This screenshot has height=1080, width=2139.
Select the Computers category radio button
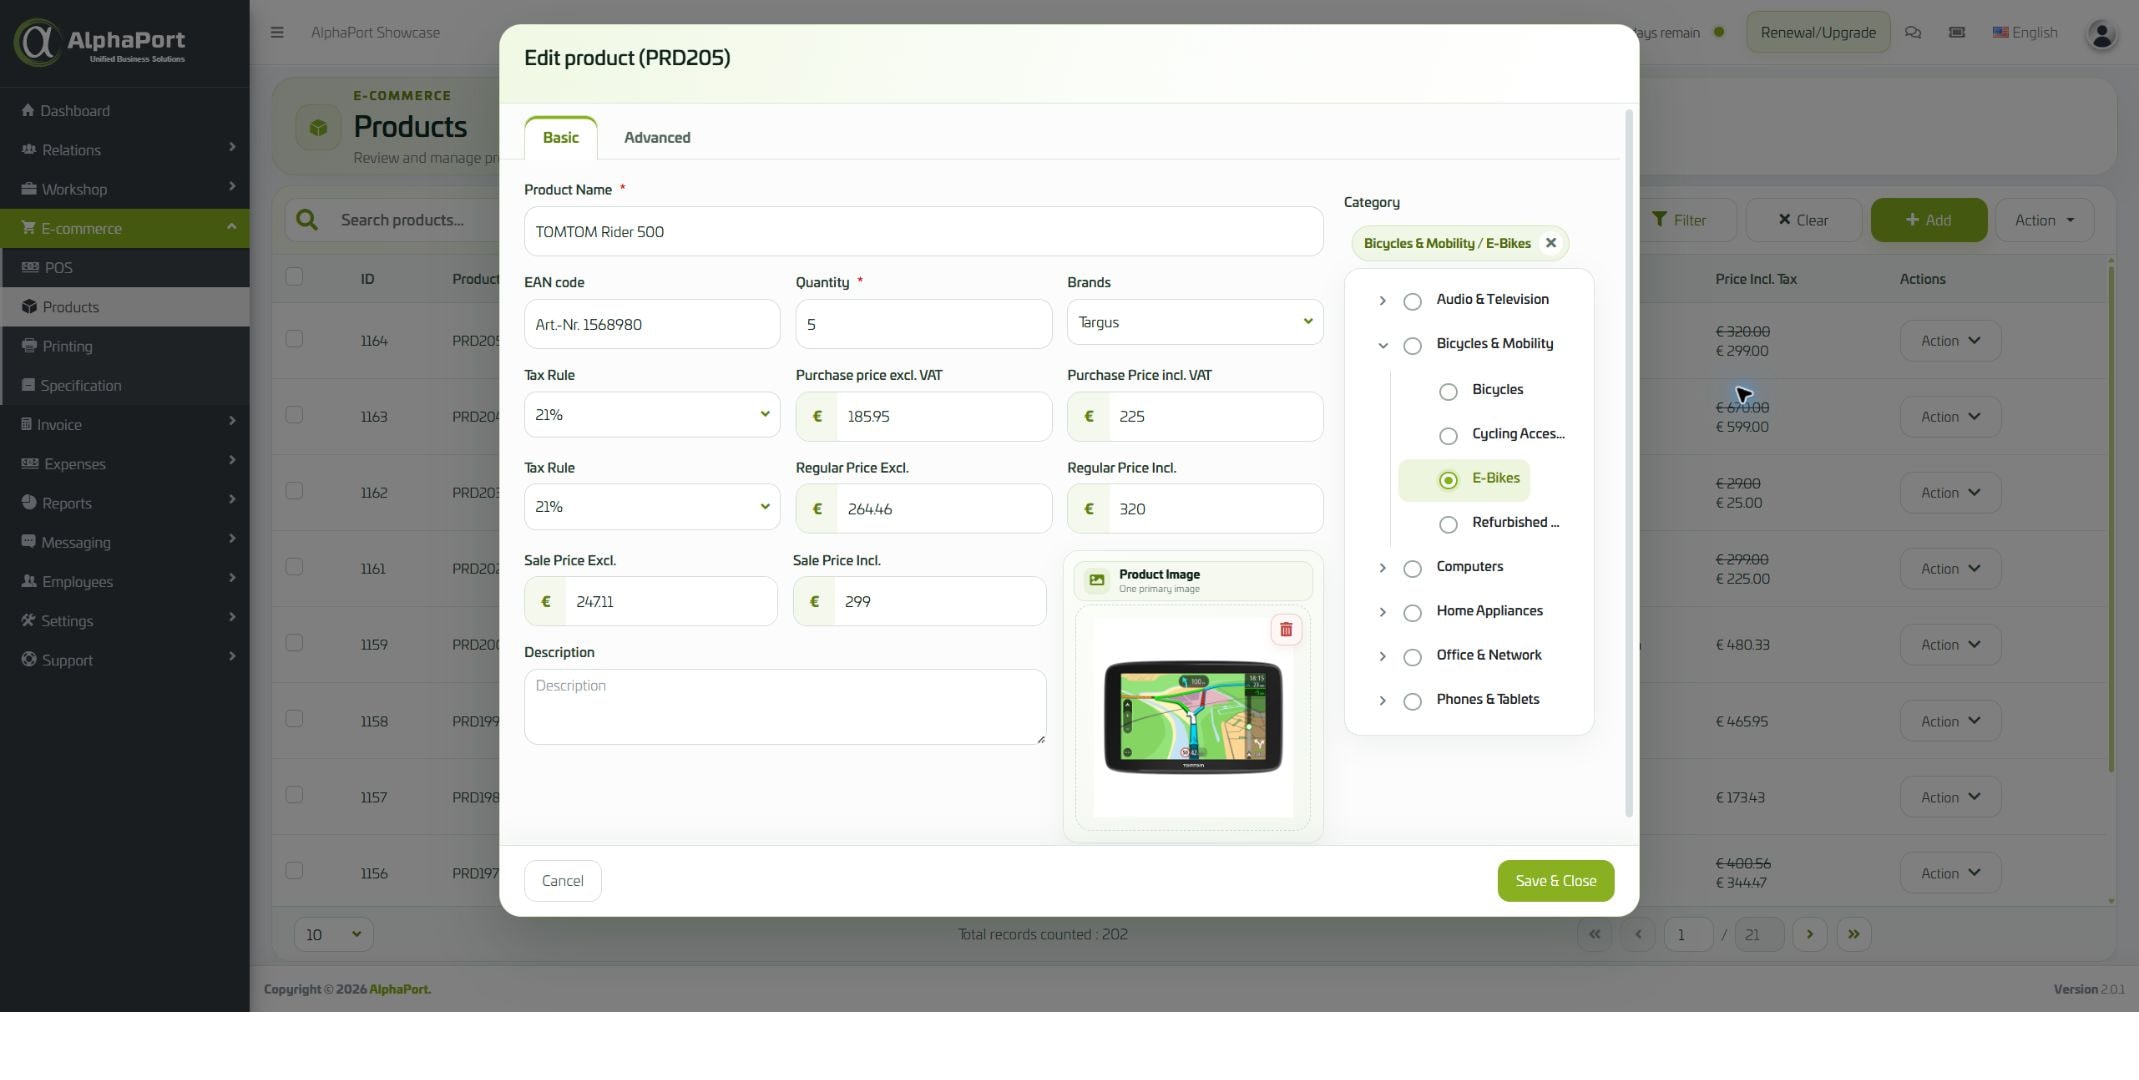[1412, 569]
